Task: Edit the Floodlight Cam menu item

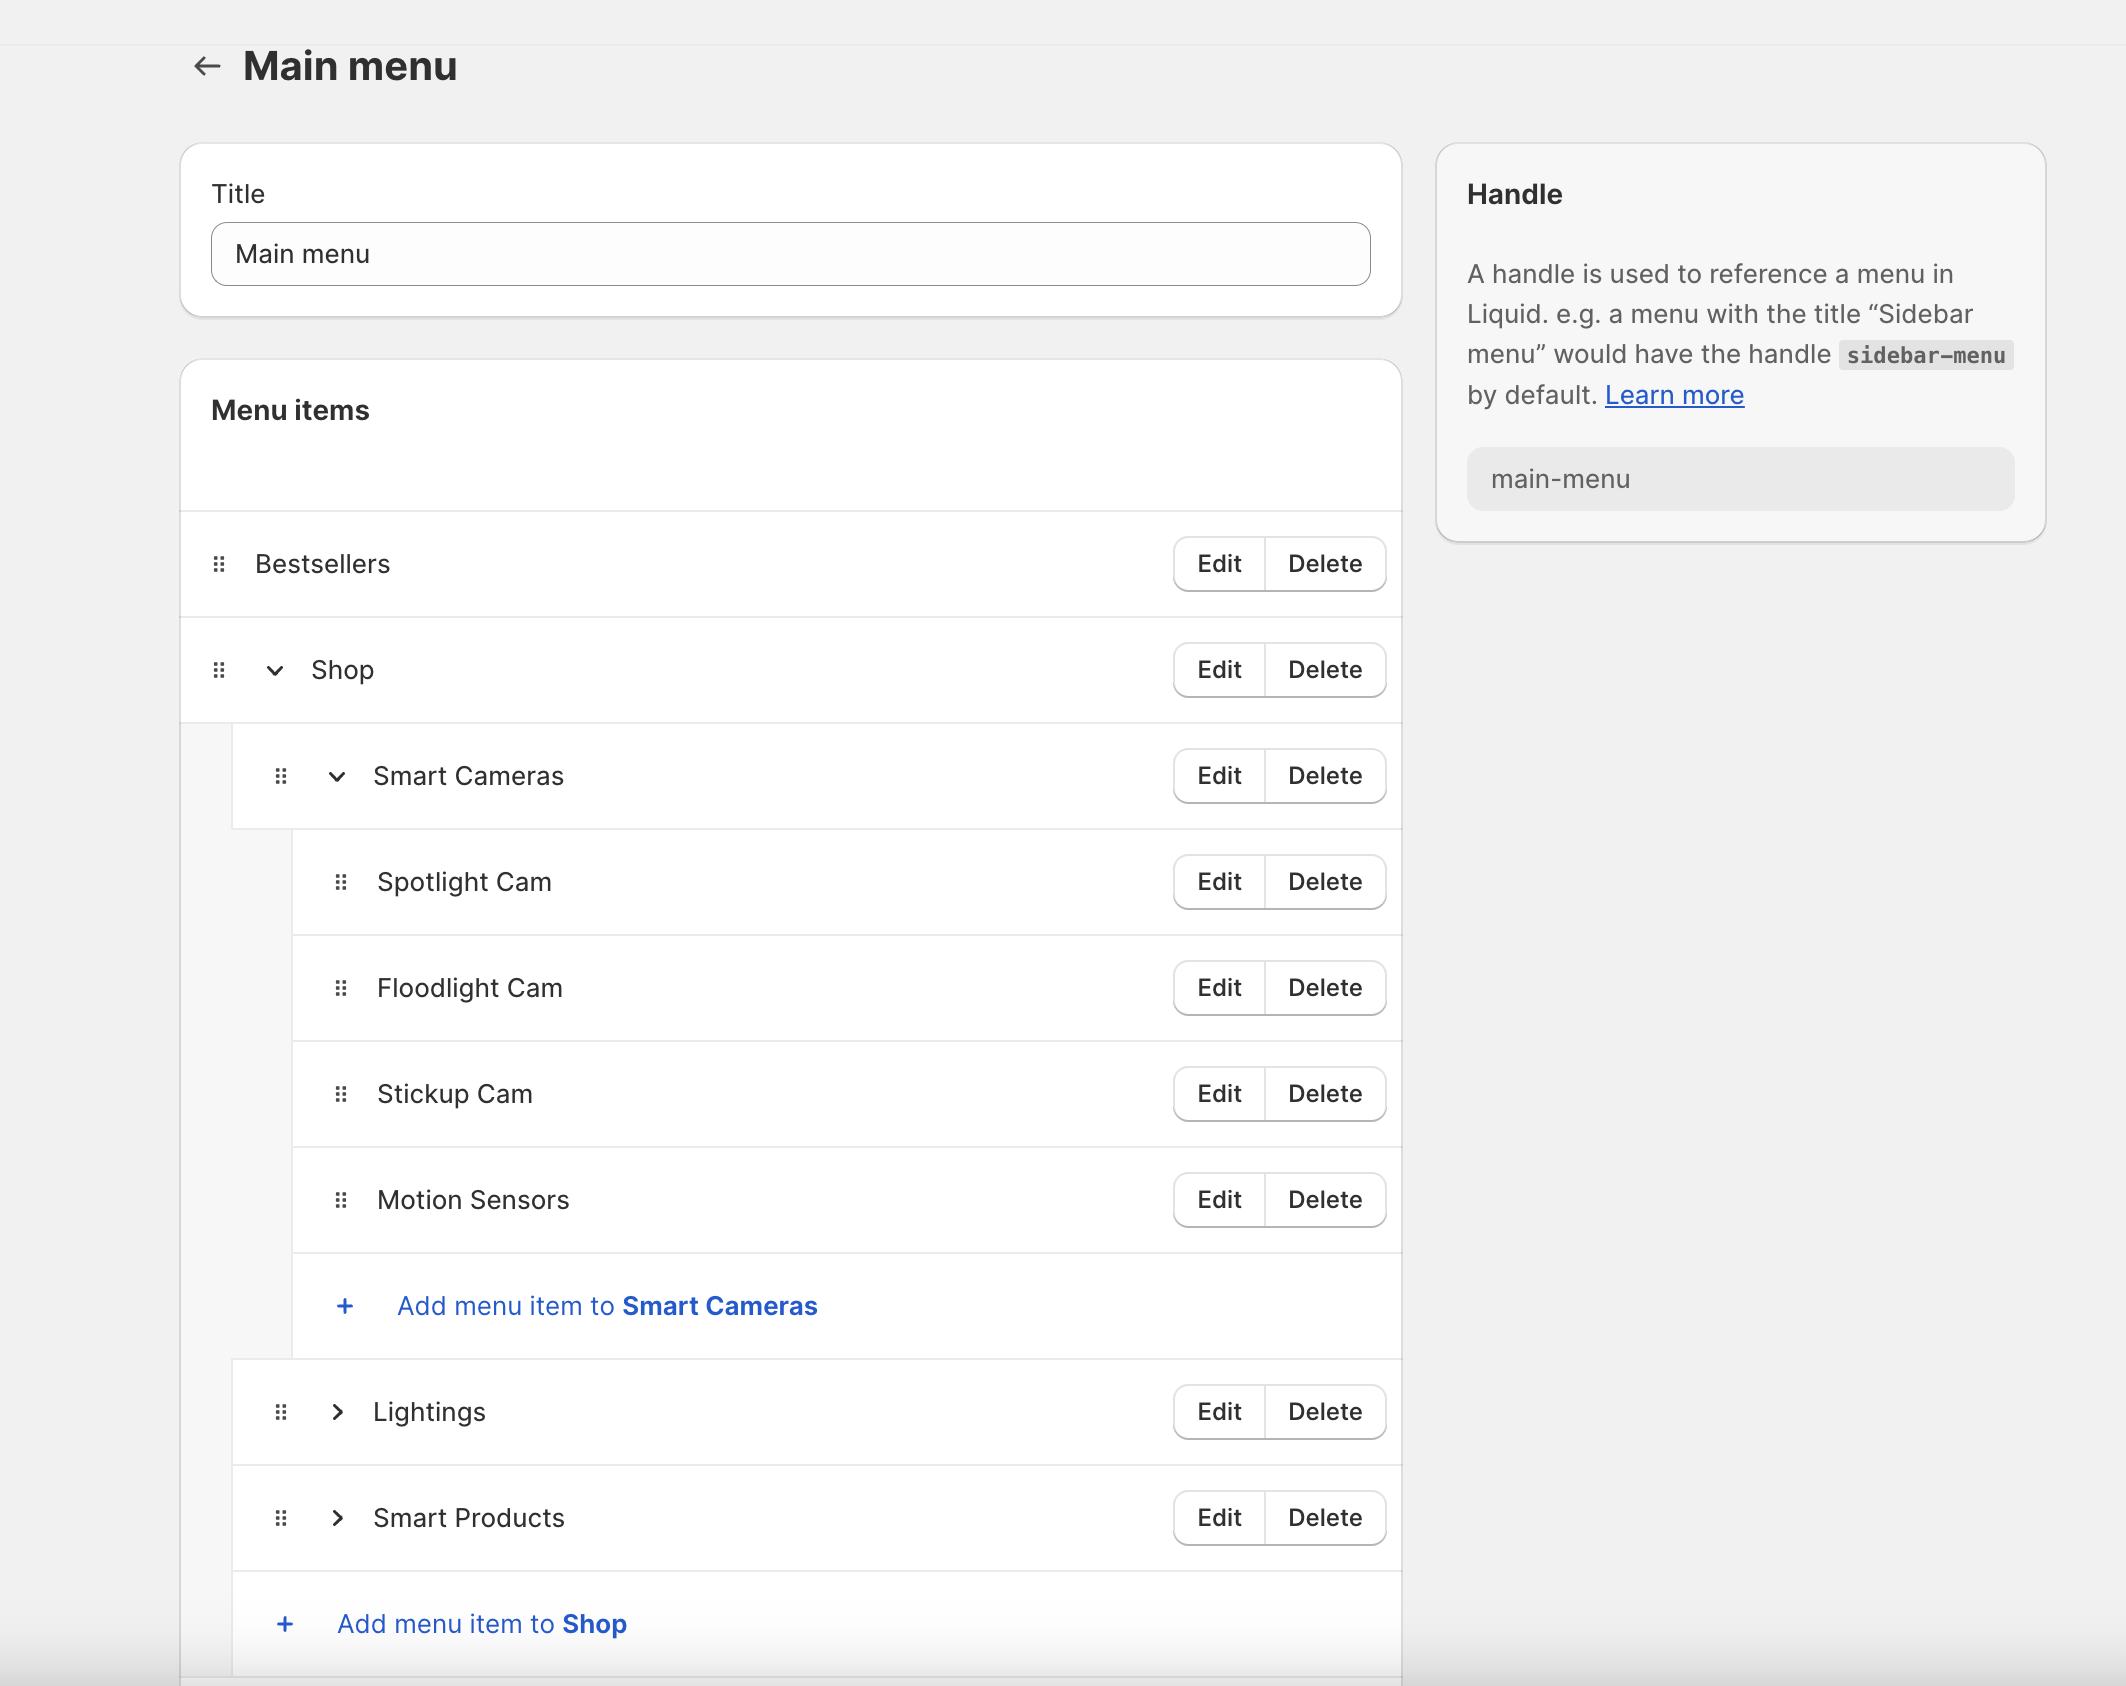Action: 1218,987
